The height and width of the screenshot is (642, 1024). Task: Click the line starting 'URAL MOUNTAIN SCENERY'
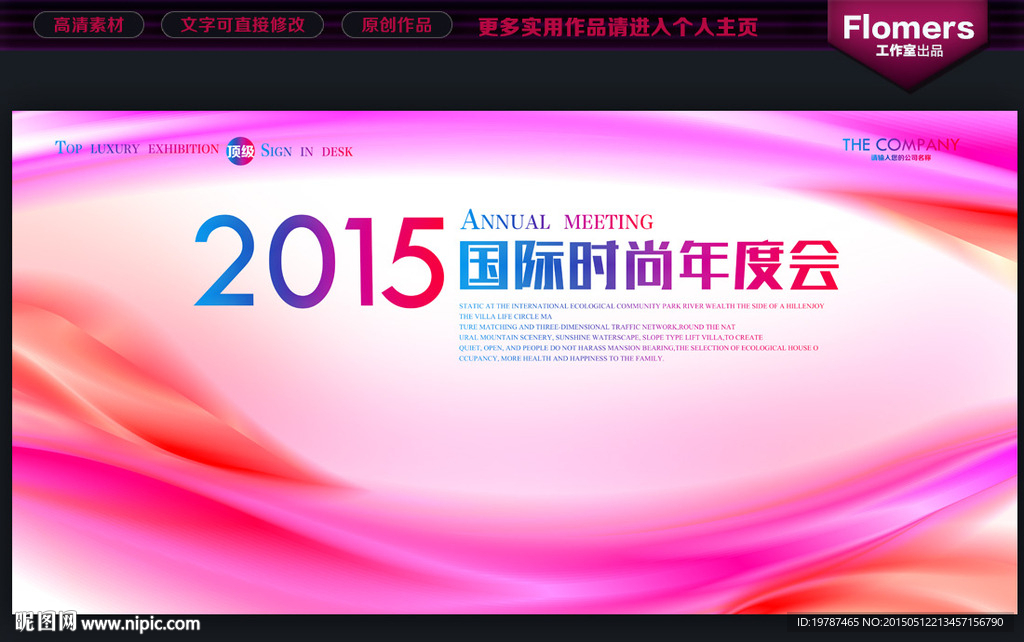(x=611, y=337)
